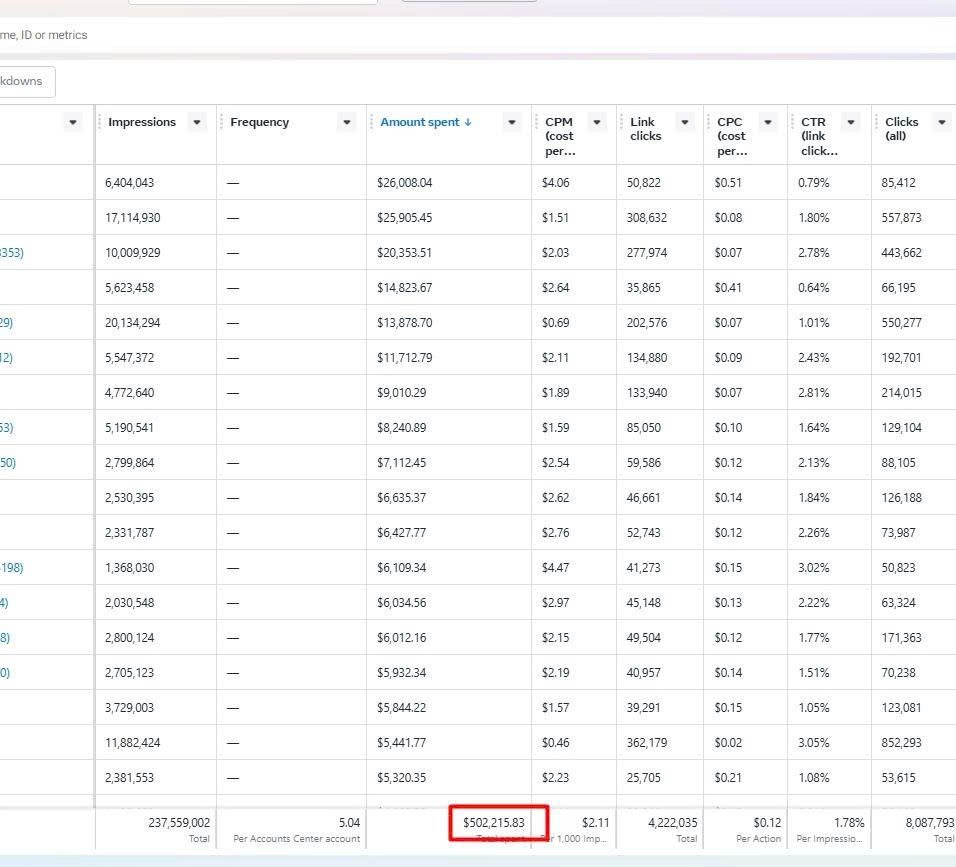Grab the Impressions column drag handle
Screen dimensions: 956x867
tap(99, 122)
